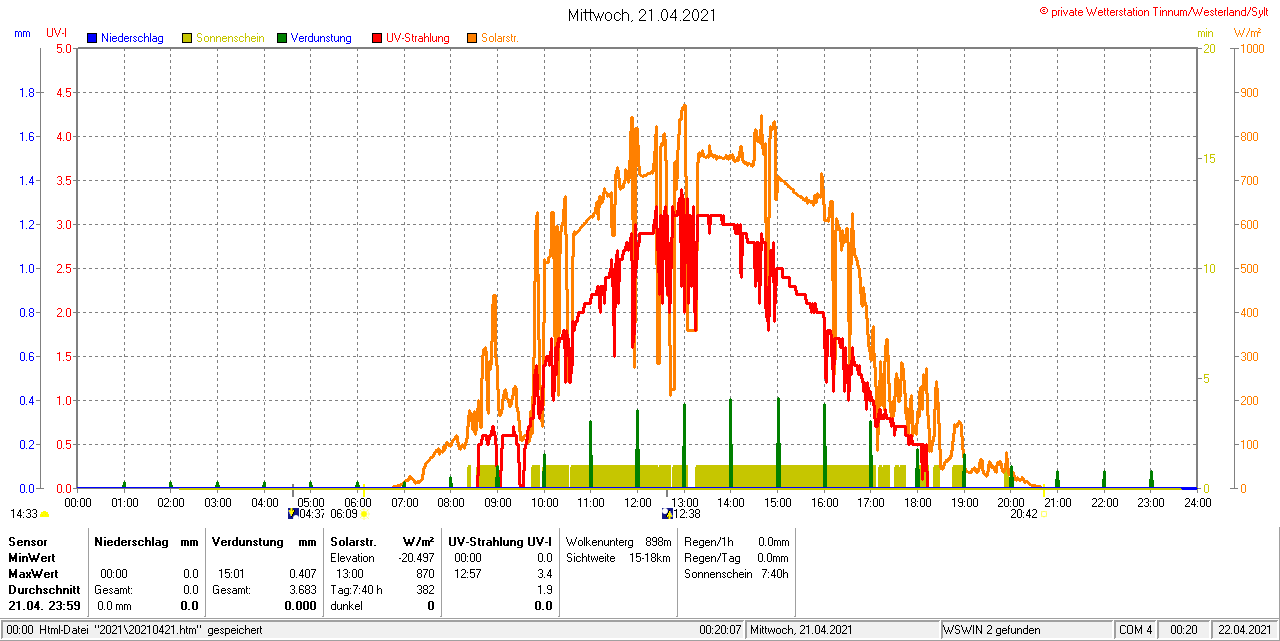The width and height of the screenshot is (1280, 641).
Task: Click the 'COM 4' status bar field
Action: coord(1135,630)
